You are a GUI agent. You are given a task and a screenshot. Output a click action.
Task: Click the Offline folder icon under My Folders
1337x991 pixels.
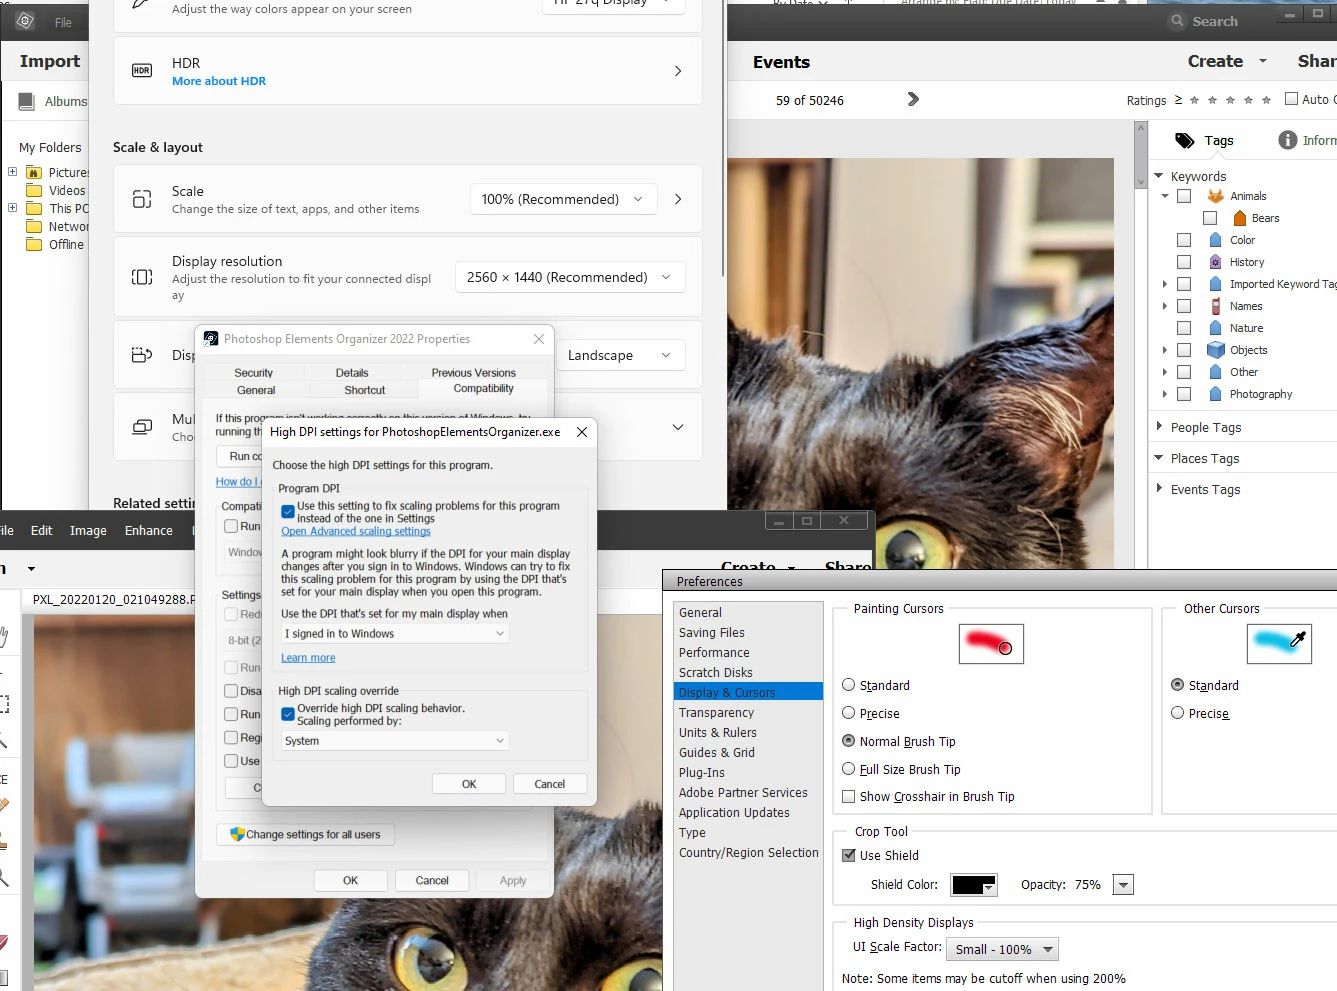point(34,244)
